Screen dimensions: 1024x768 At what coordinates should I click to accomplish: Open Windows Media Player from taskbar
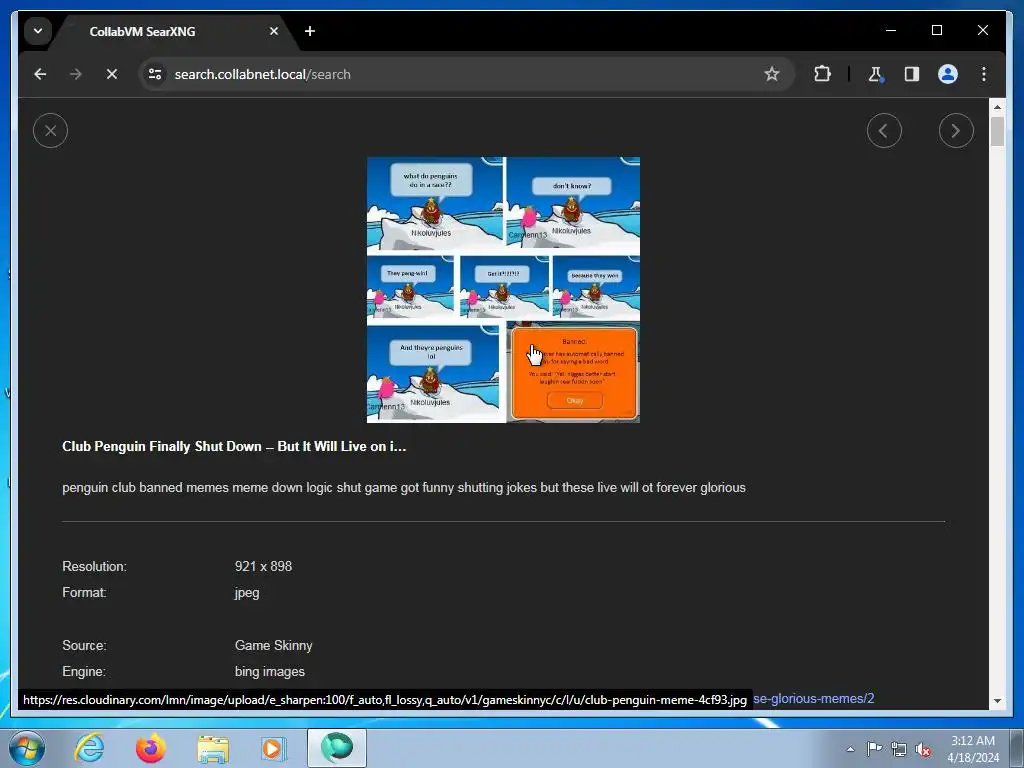tap(272, 748)
